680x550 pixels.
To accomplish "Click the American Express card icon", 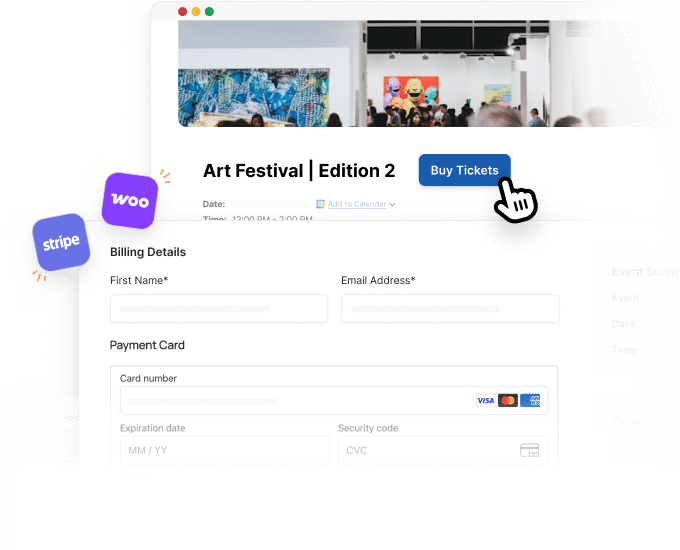I will point(530,400).
